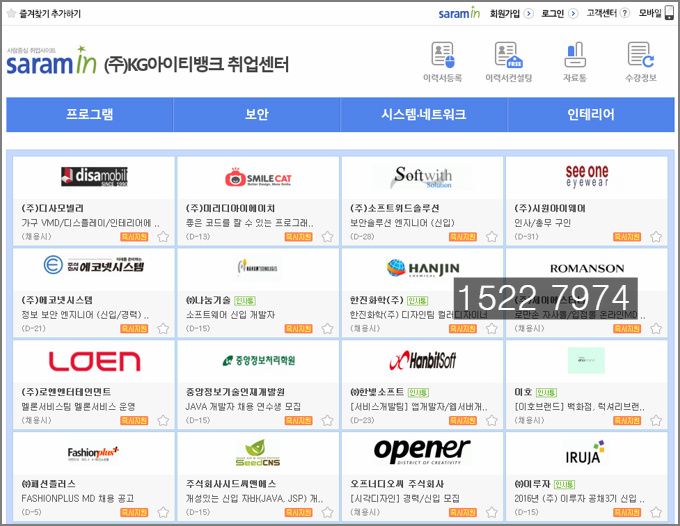Viewport: 680px width, 526px height.
Task: Click the 인사통 badge next to 한빛소프트
Action: click(418, 392)
